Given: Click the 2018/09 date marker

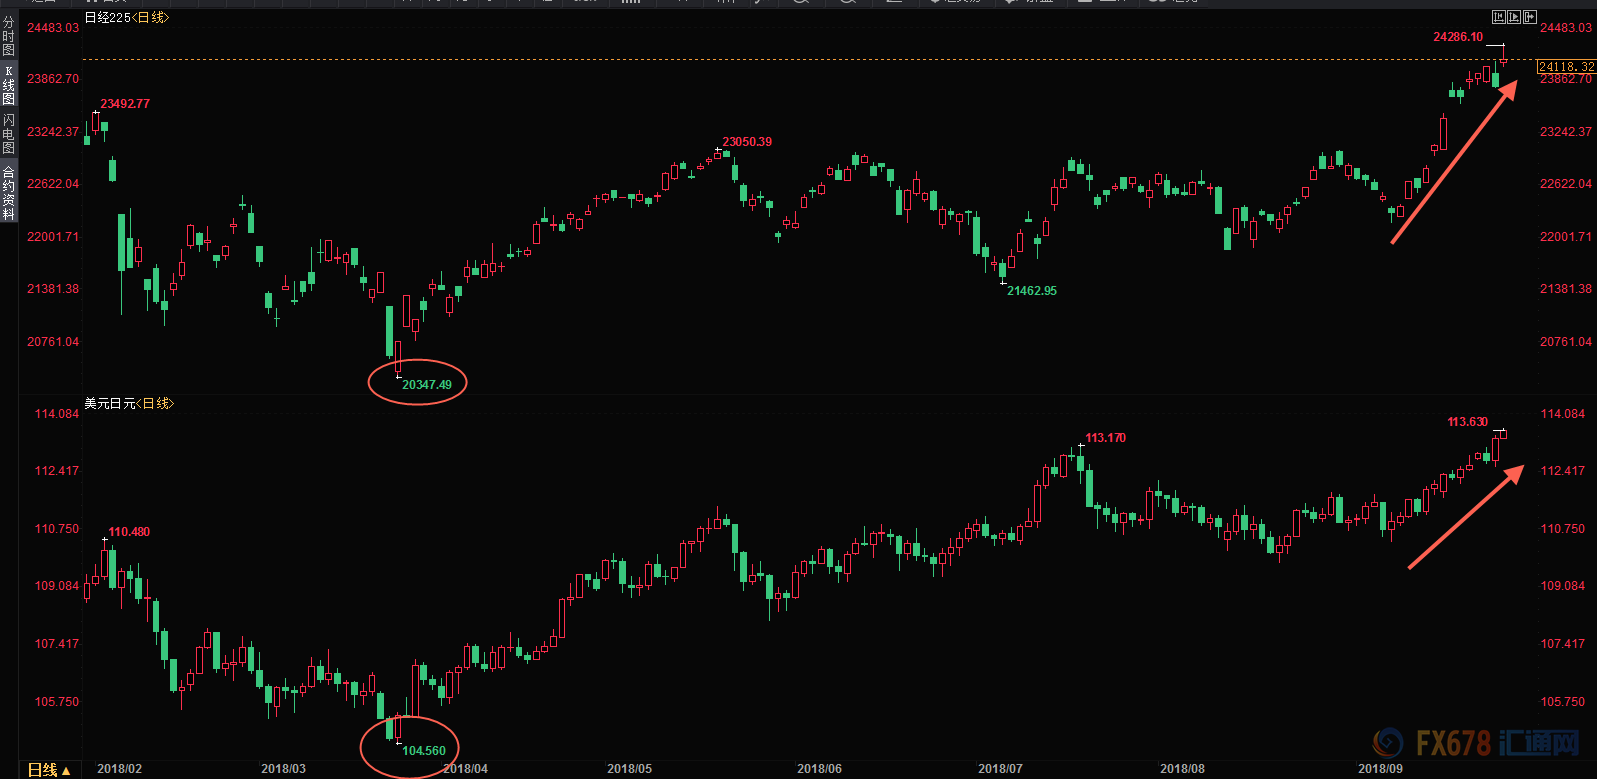Looking at the screenshot, I should coord(1380,769).
